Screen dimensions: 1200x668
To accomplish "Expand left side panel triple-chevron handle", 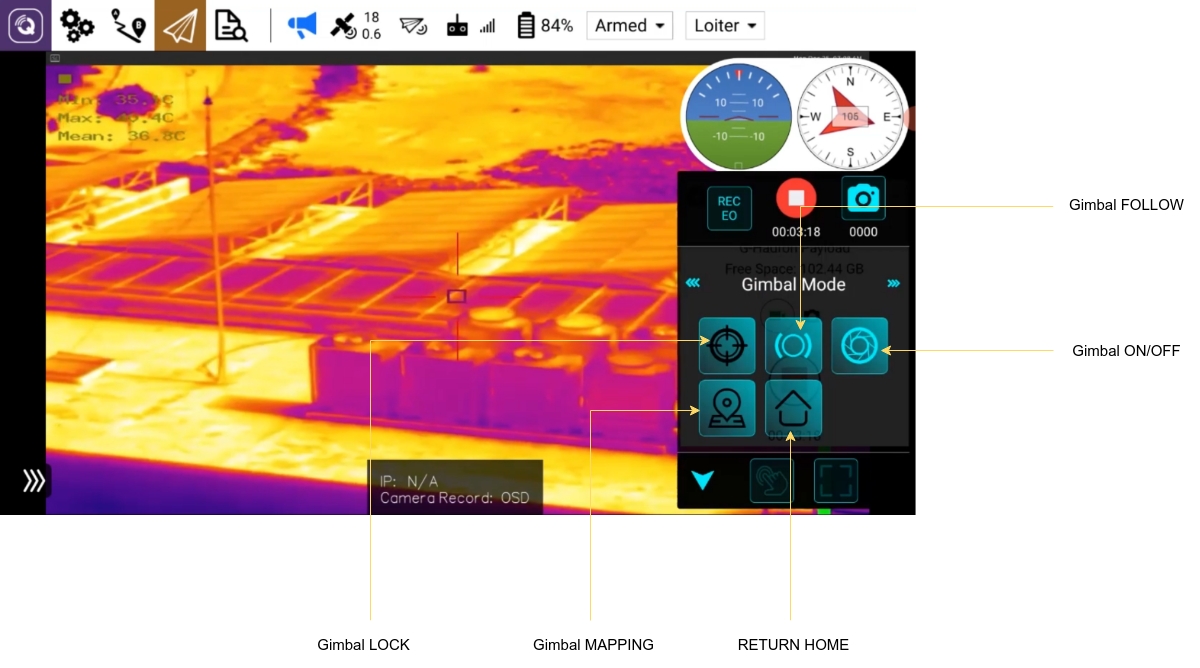I will click(34, 481).
